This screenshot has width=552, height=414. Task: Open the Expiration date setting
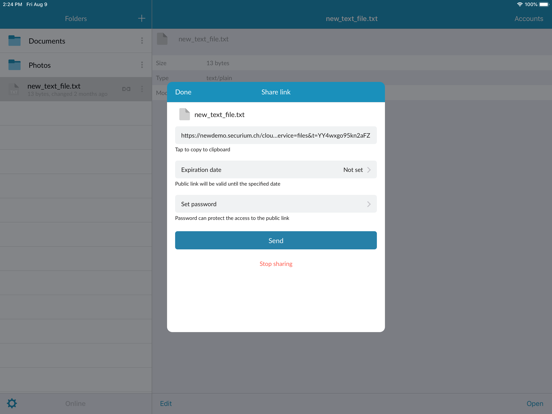tap(276, 170)
